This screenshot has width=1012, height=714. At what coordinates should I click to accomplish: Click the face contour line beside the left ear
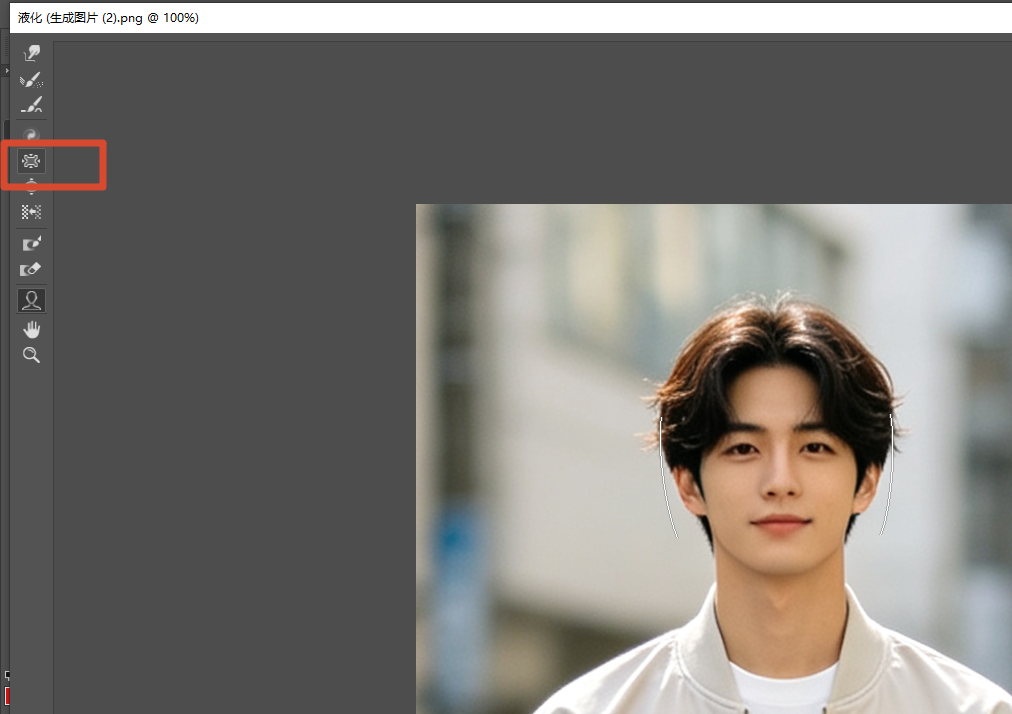coord(667,478)
